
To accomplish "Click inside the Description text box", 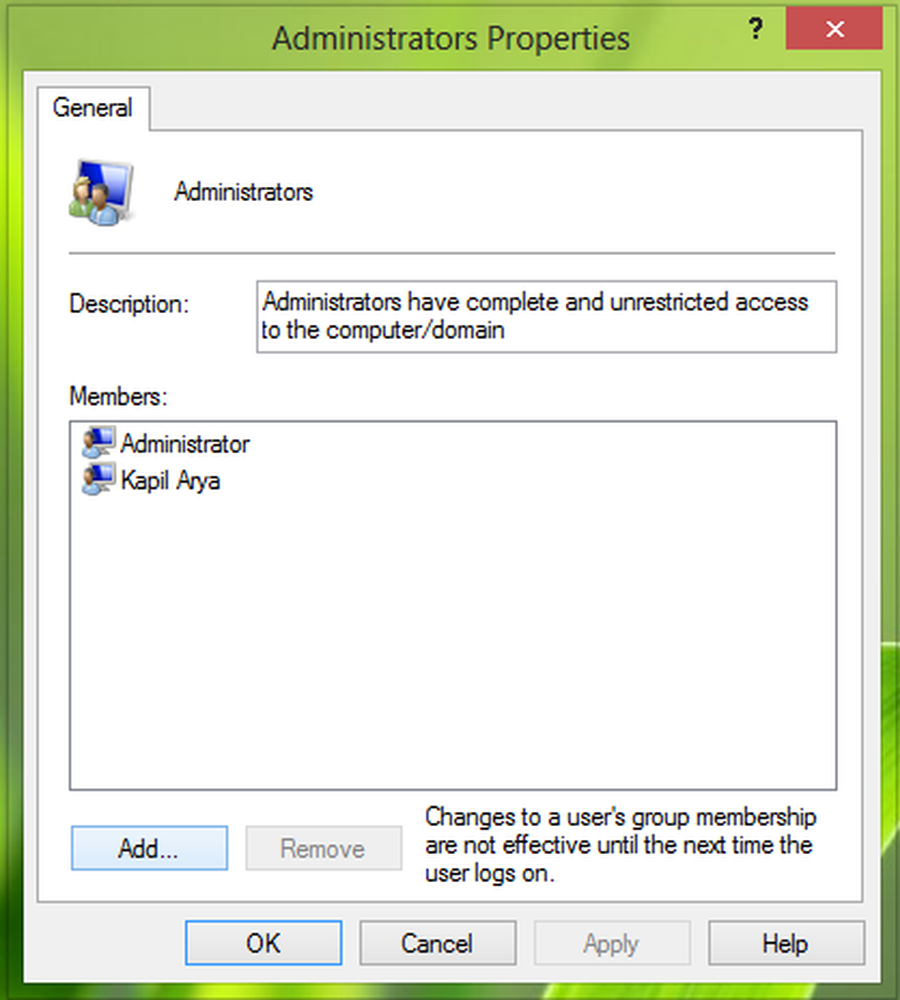I will (546, 316).
